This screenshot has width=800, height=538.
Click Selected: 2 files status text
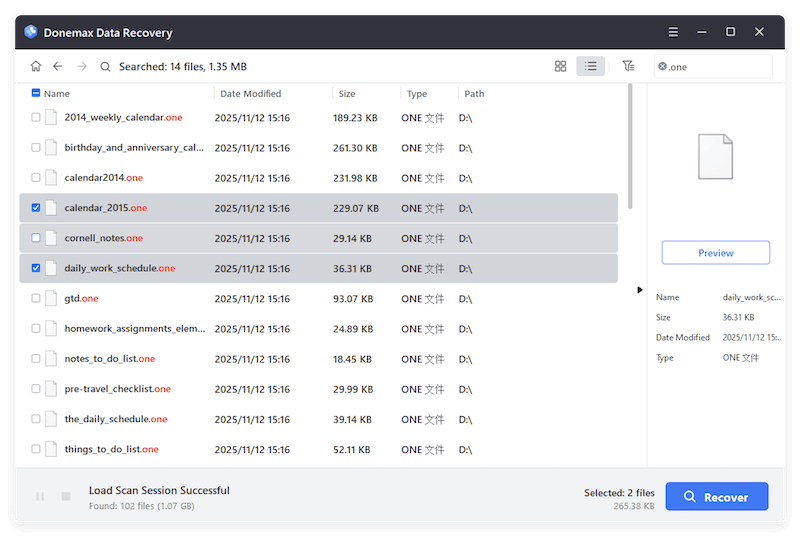pos(619,493)
